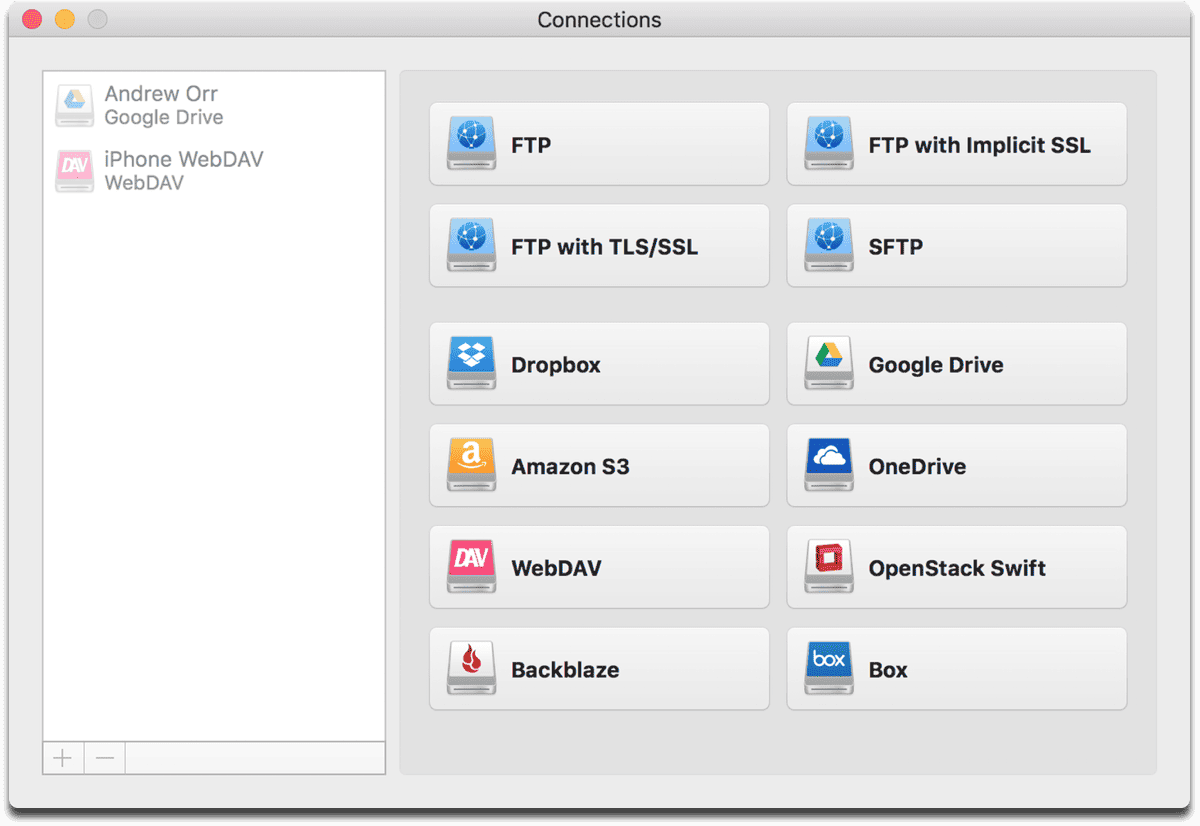Choose FTP with Implicit SSL label

coord(980,145)
